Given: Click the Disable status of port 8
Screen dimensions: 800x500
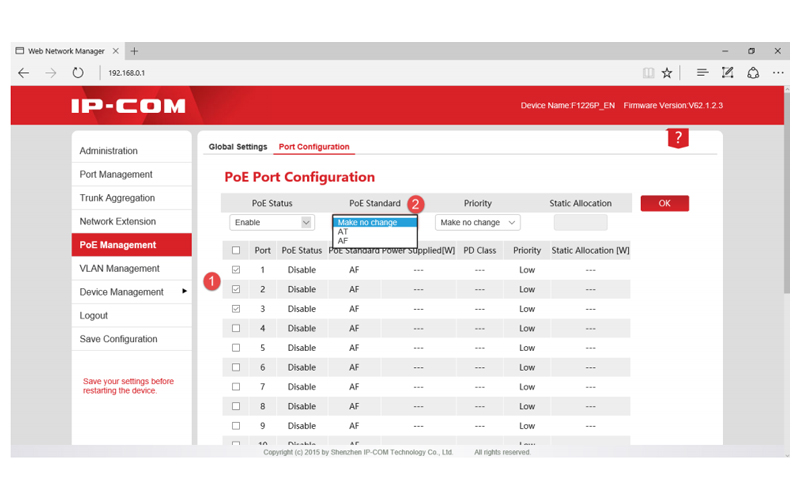Looking at the screenshot, I should [302, 406].
